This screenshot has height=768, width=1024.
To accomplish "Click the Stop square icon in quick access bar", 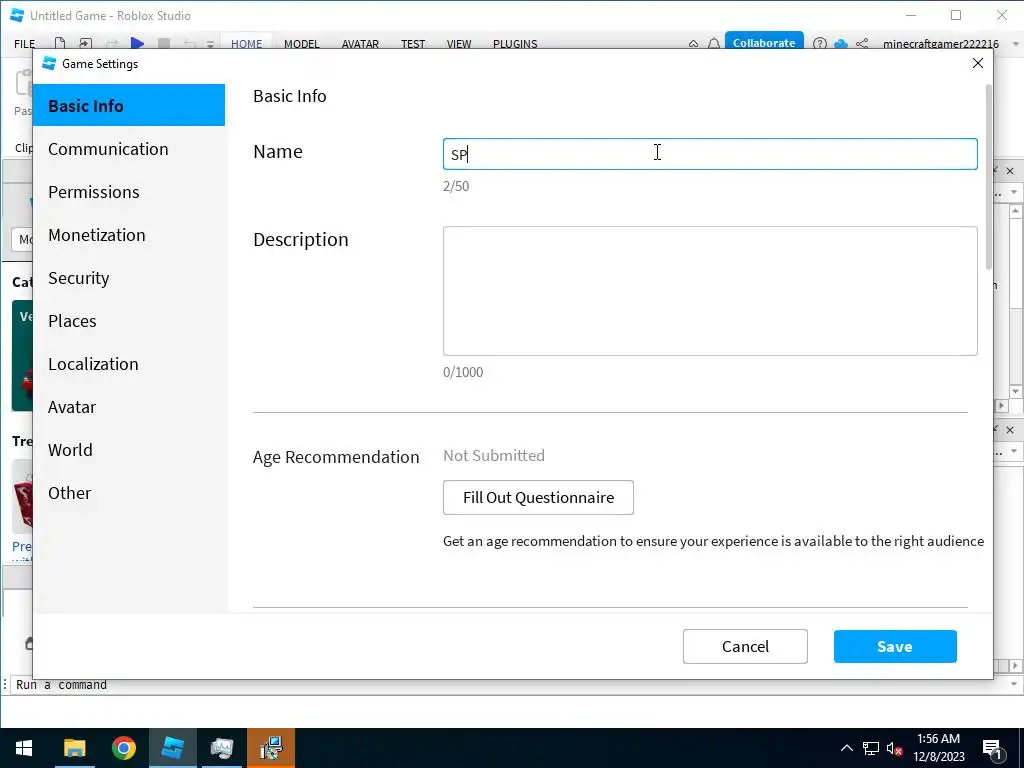I will 164,43.
